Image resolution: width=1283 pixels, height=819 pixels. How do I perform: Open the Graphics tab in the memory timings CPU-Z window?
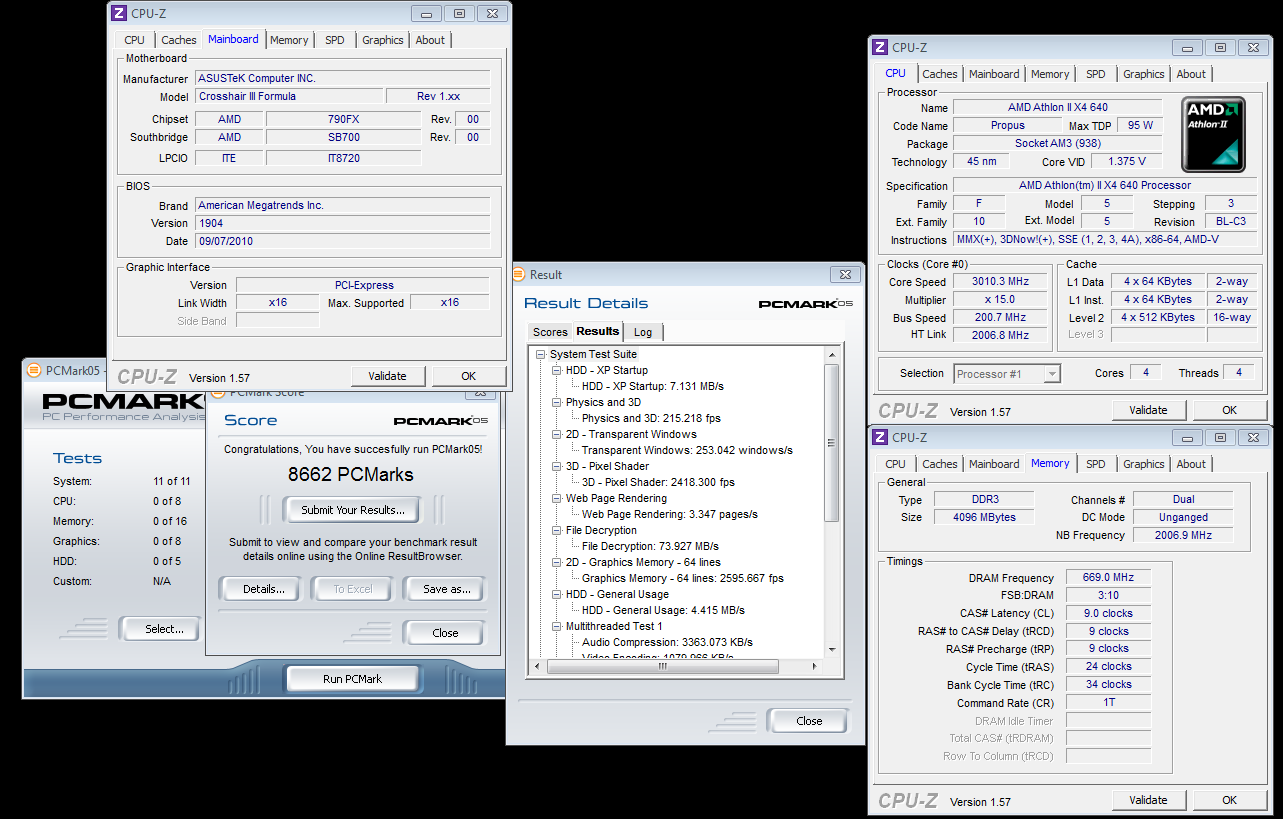pyautogui.click(x=1144, y=464)
